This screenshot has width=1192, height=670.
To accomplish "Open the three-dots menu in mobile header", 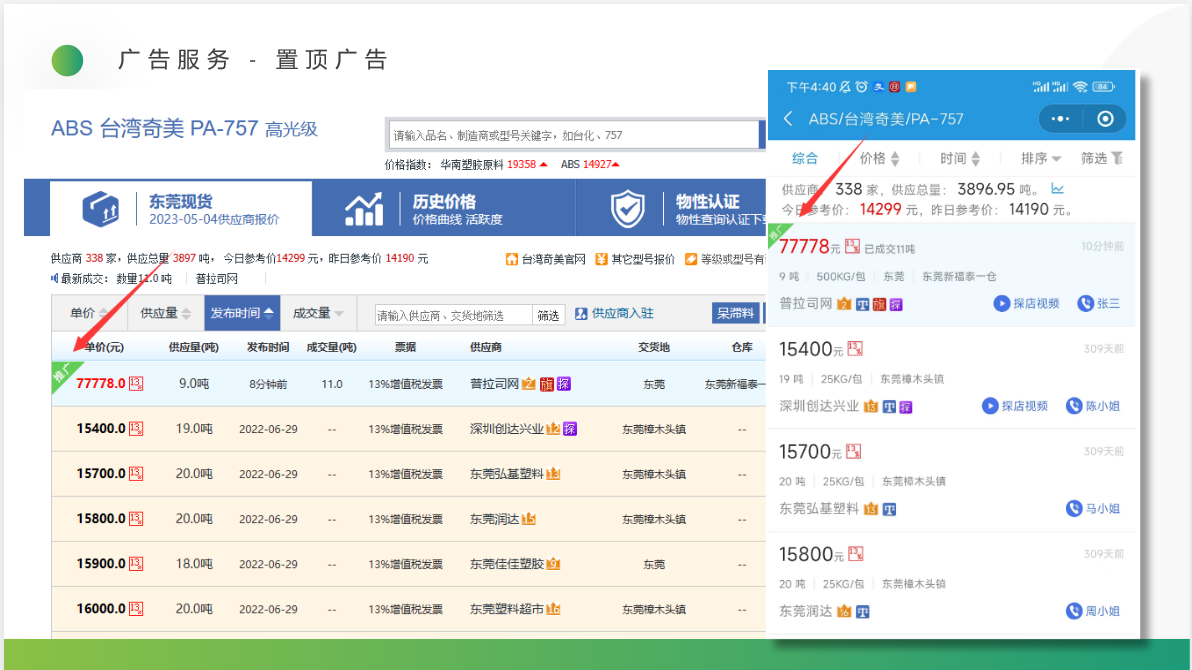I will pyautogui.click(x=1060, y=119).
